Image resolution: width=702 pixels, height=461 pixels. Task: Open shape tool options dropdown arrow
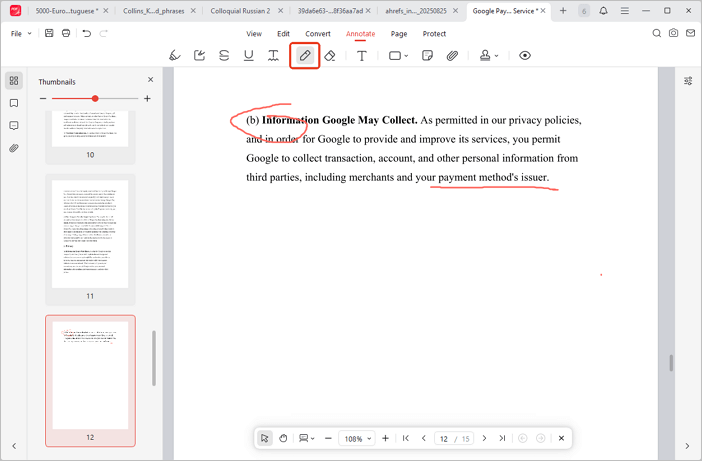pos(406,56)
